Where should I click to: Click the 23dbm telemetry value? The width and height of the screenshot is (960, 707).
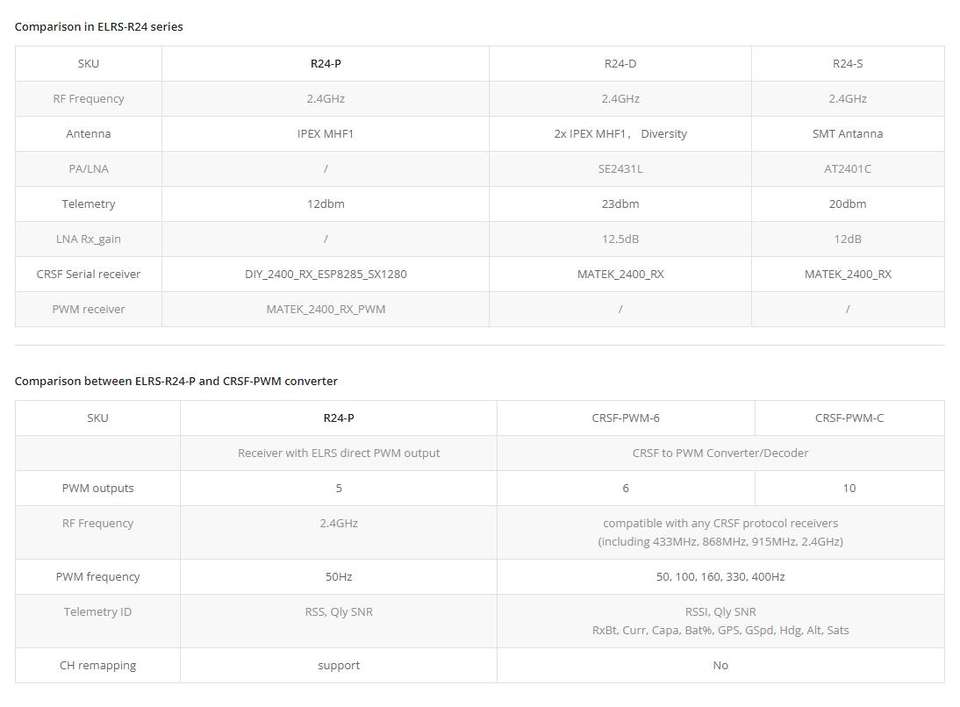[x=620, y=204]
